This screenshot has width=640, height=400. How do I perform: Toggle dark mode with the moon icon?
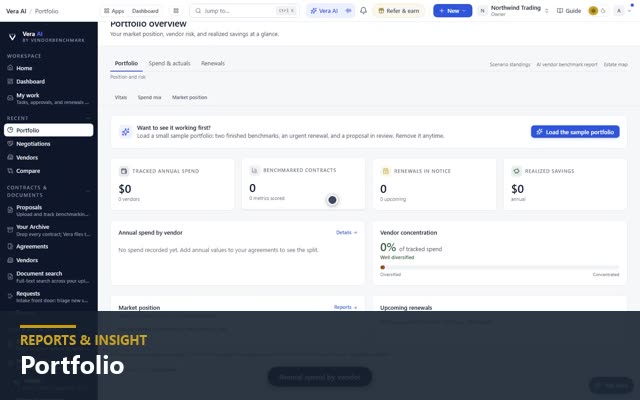pyautogui.click(x=603, y=11)
